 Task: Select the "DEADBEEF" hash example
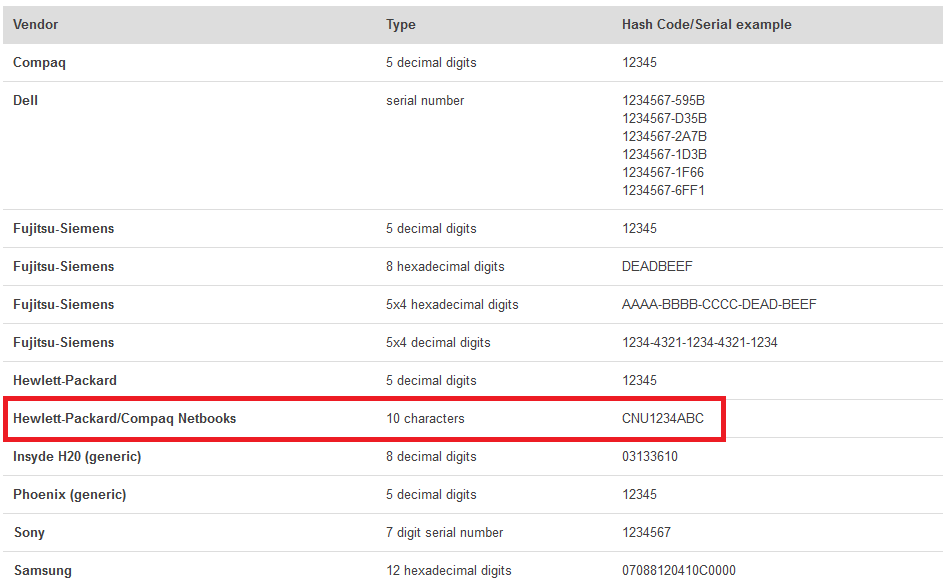click(x=657, y=267)
